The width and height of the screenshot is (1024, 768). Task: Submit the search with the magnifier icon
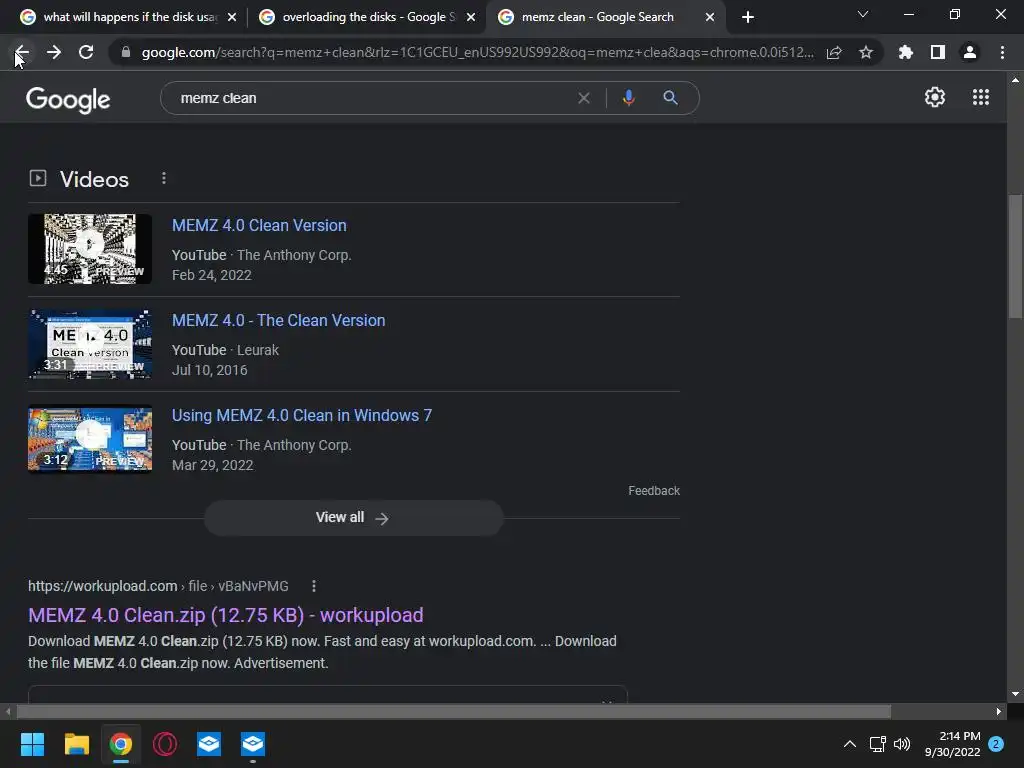click(x=670, y=98)
